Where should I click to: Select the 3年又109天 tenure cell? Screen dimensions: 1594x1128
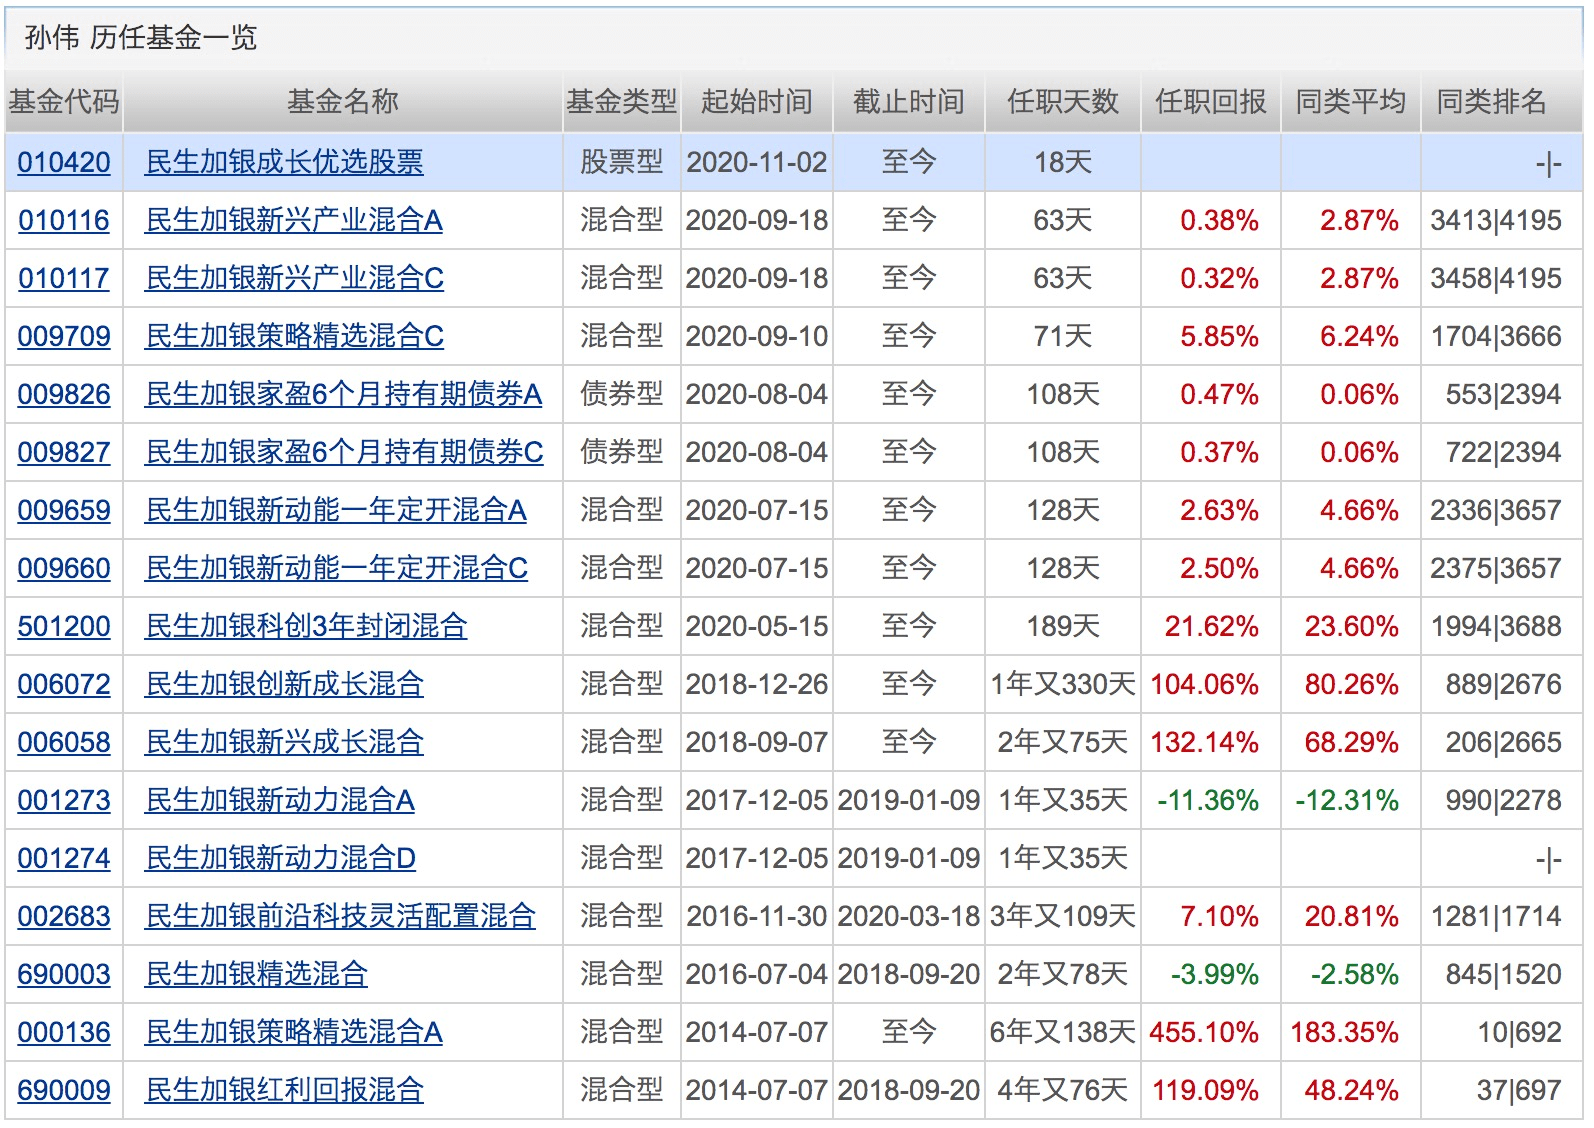tap(1063, 916)
